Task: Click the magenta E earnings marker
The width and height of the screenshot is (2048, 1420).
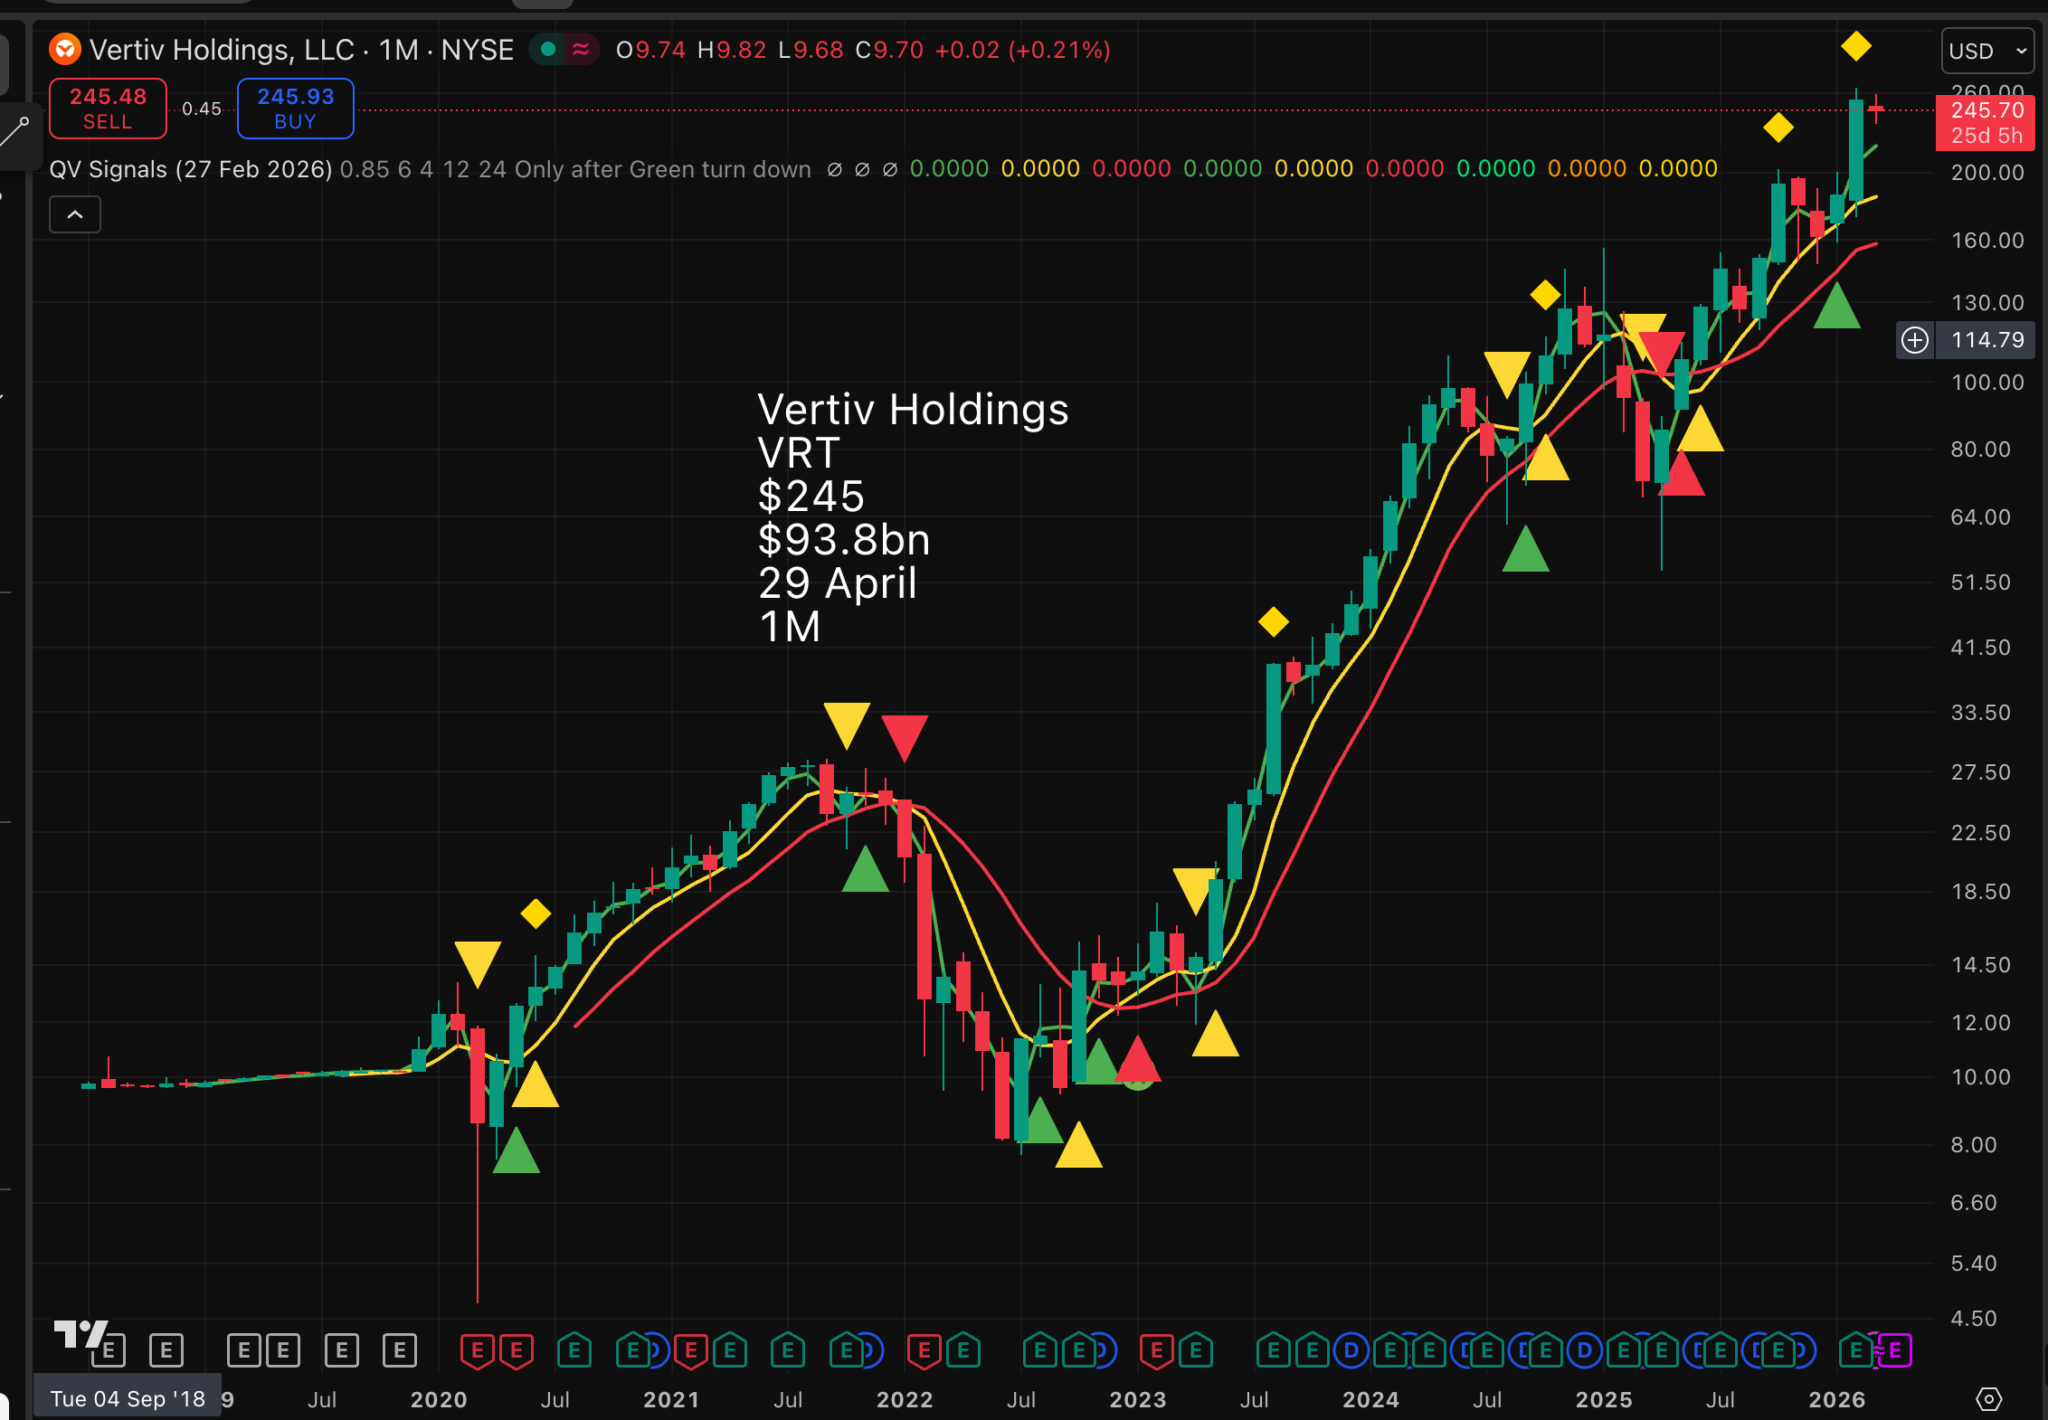Action: (1895, 1351)
